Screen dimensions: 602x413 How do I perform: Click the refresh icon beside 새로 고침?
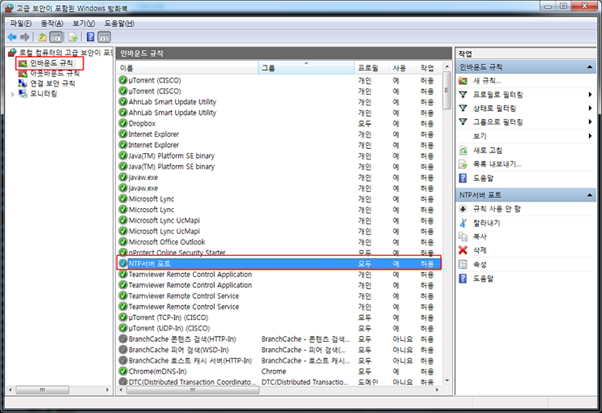pos(463,150)
